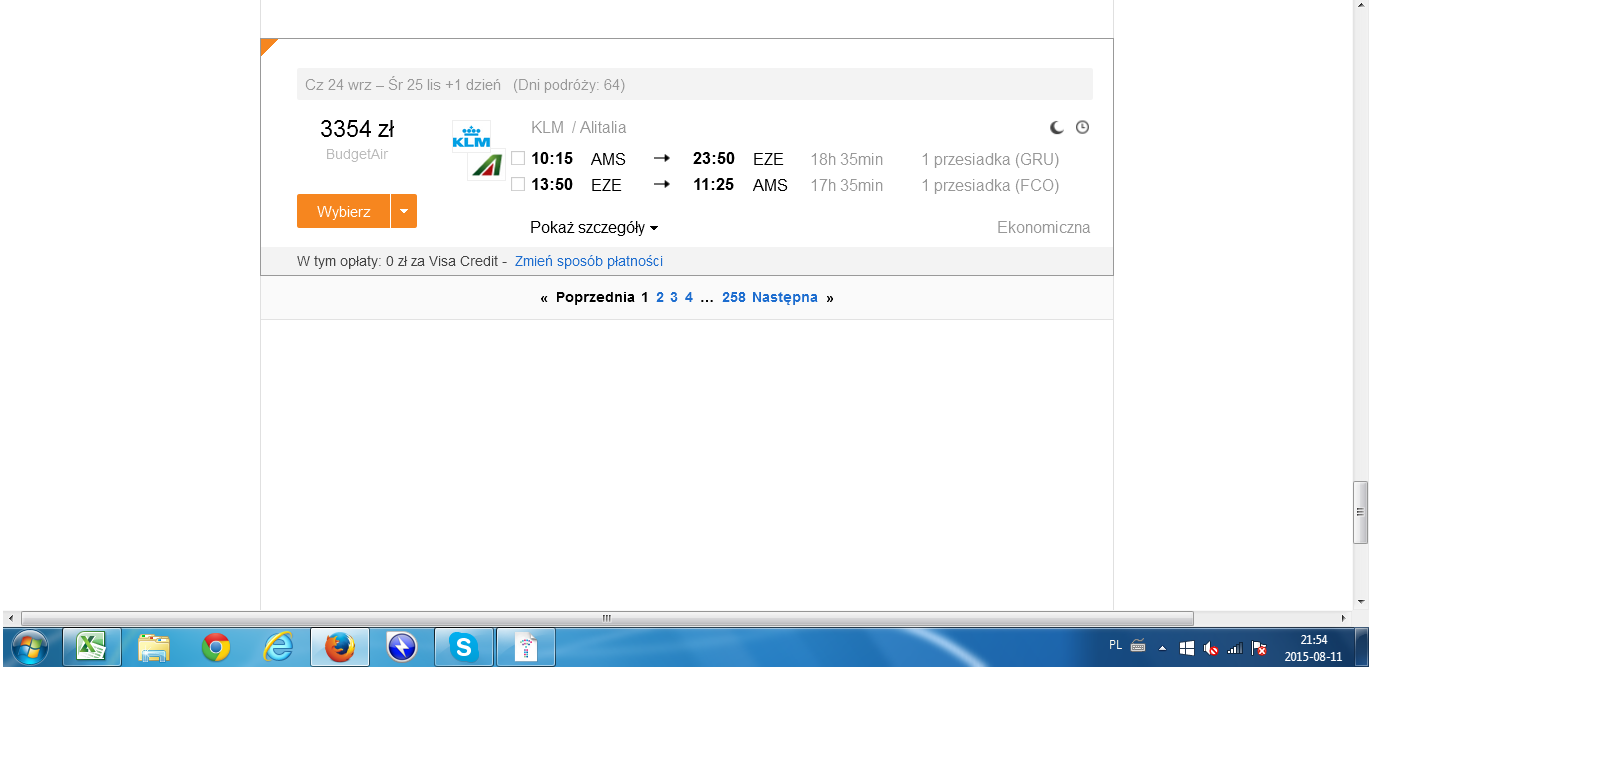Viewport: 1600px width, 768px height.
Task: Tick the 13:50 EZE return flight checkbox
Action: tap(518, 184)
